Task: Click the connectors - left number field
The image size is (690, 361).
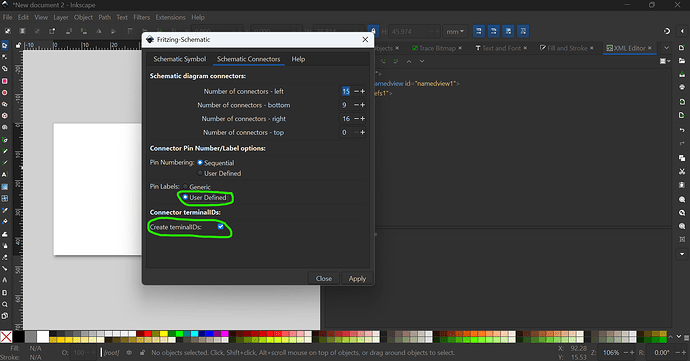Action: tap(346, 91)
